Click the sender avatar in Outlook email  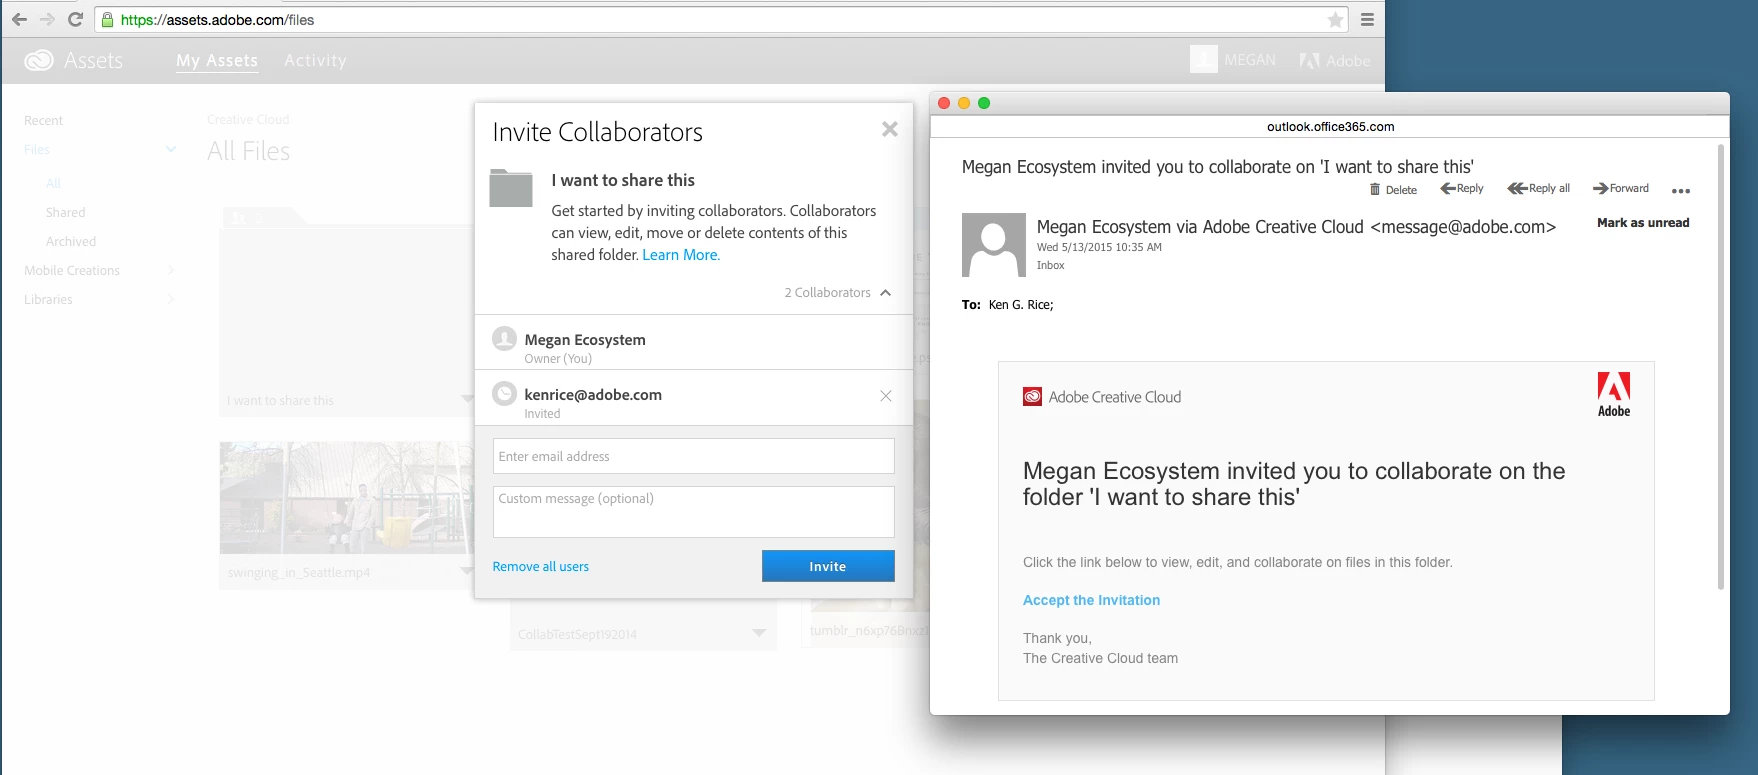(x=994, y=245)
